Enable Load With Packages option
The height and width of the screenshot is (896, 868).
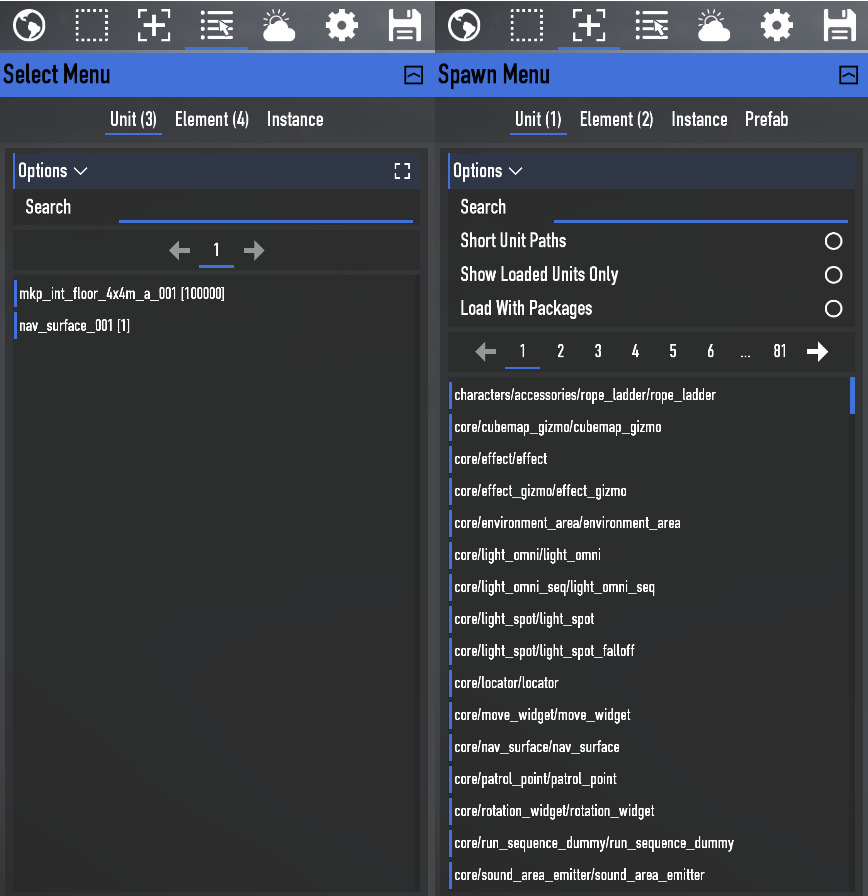[x=833, y=309]
